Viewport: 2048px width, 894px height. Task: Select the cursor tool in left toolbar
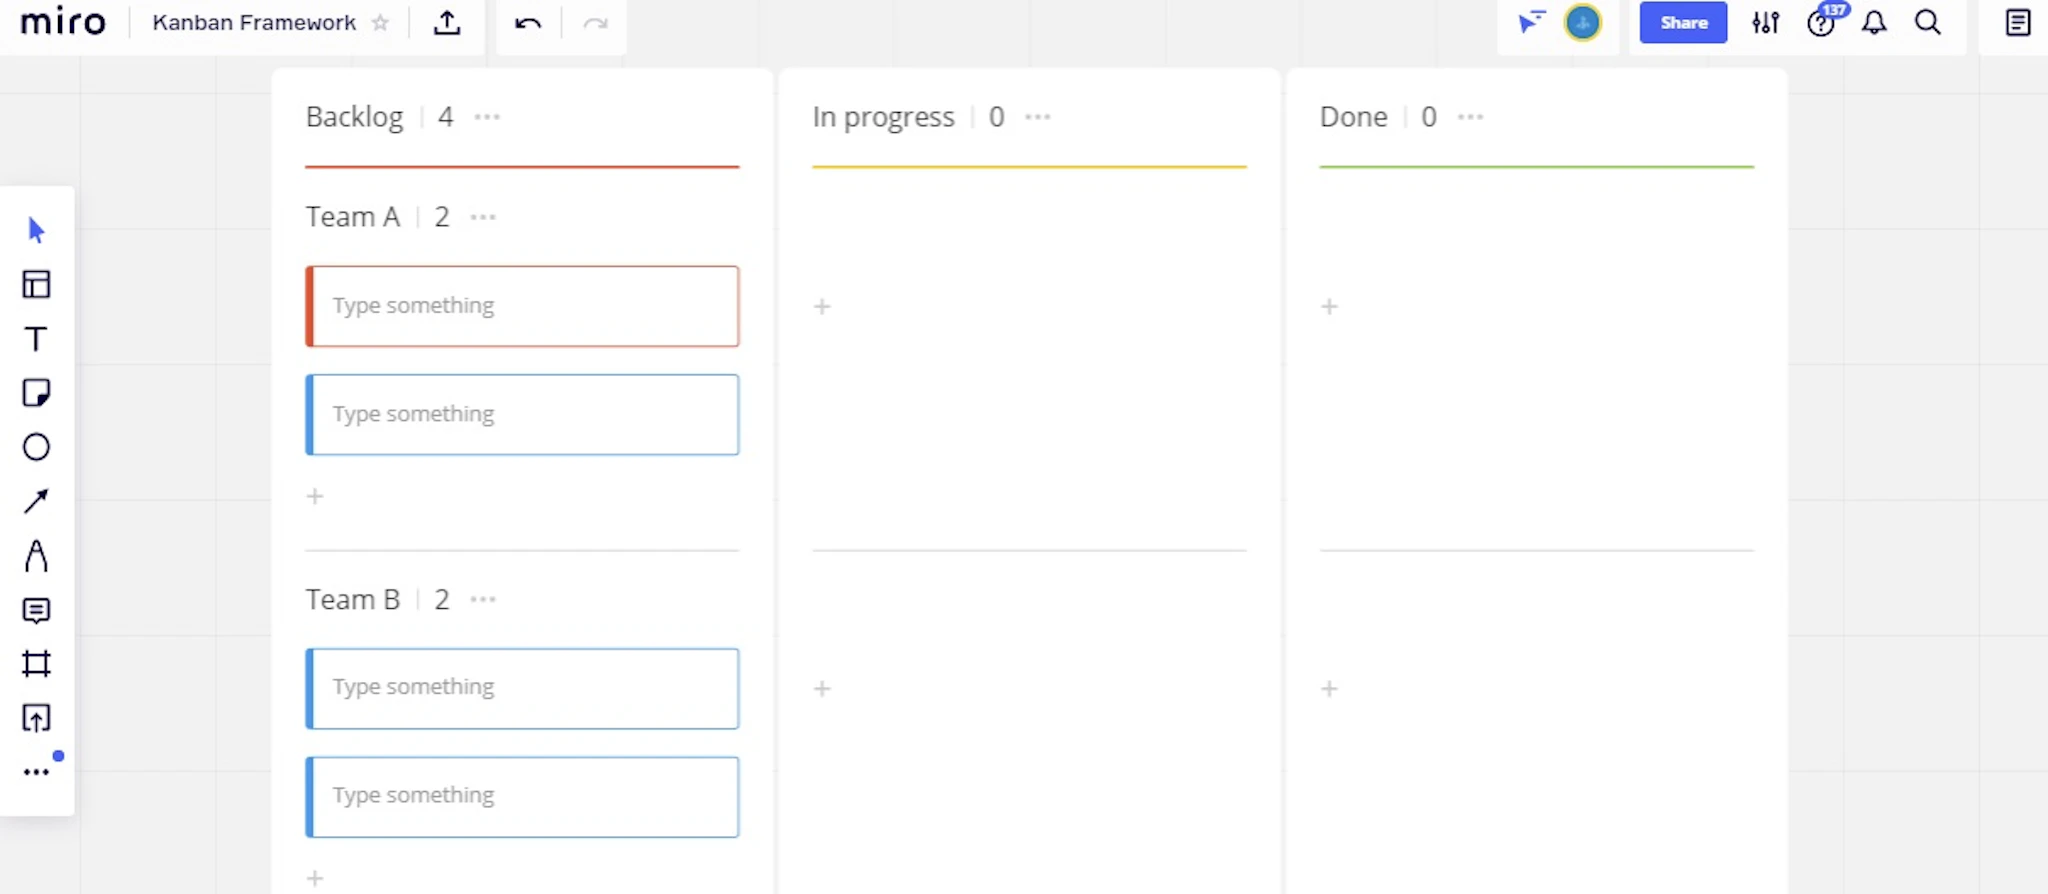coord(36,230)
